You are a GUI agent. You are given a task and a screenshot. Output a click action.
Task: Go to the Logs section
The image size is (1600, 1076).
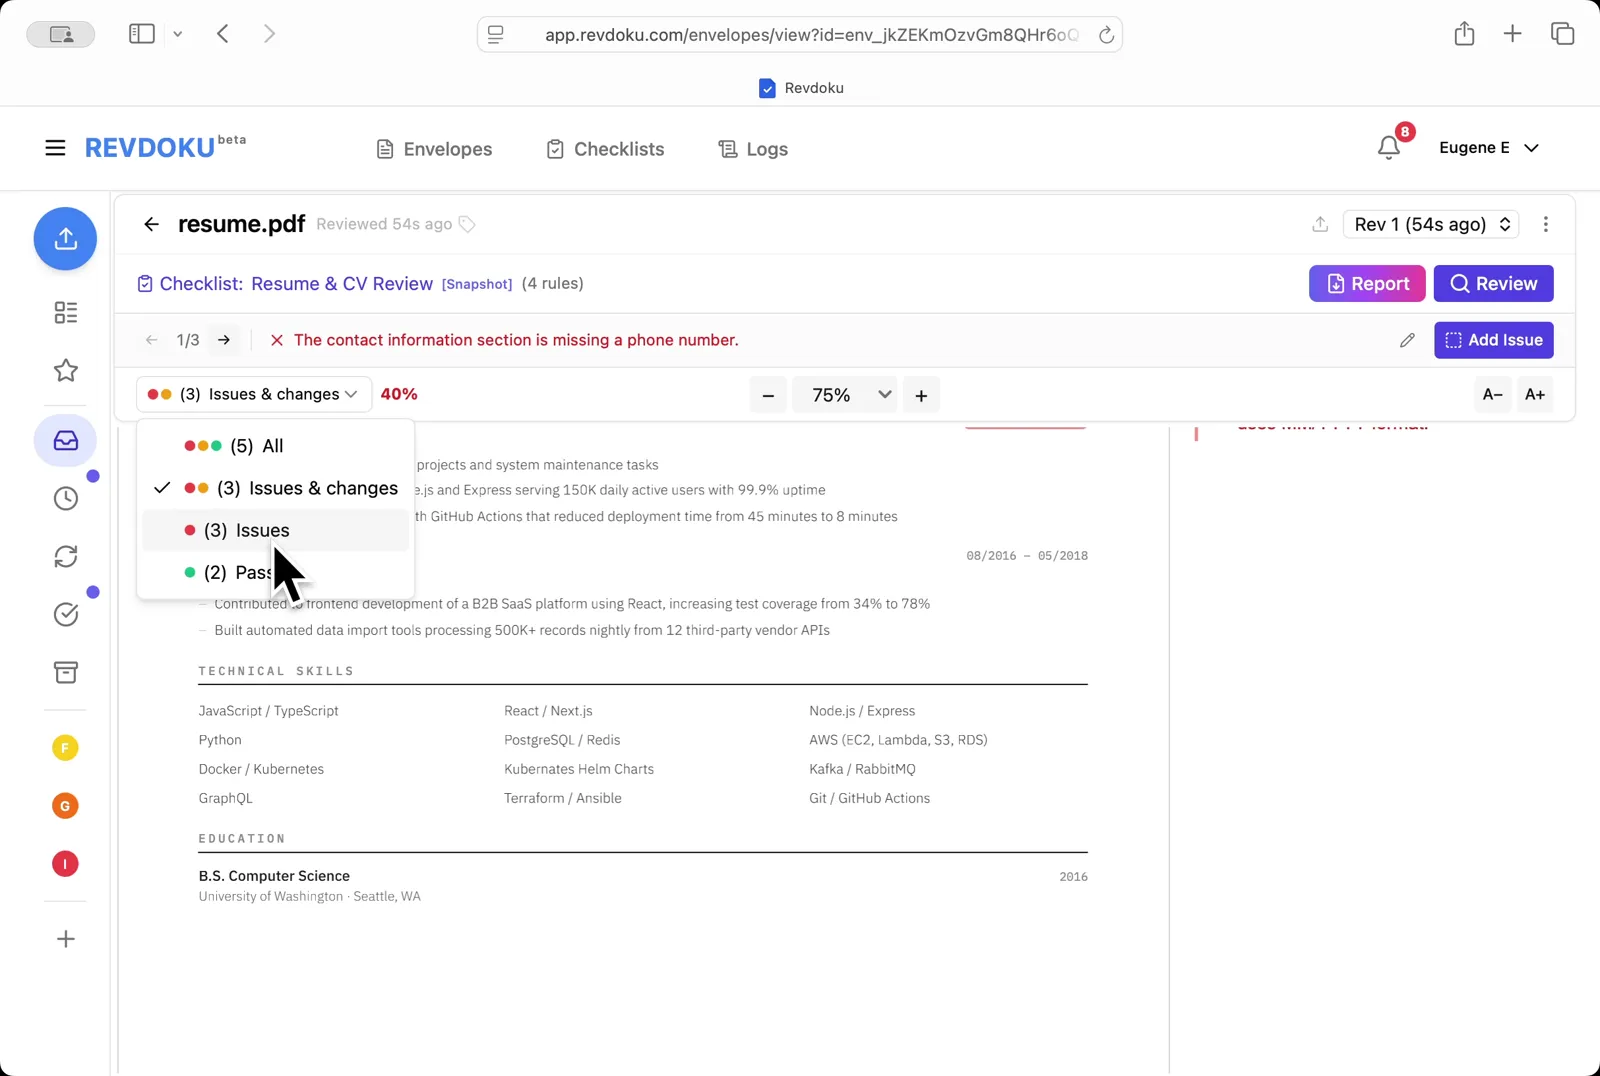[752, 148]
